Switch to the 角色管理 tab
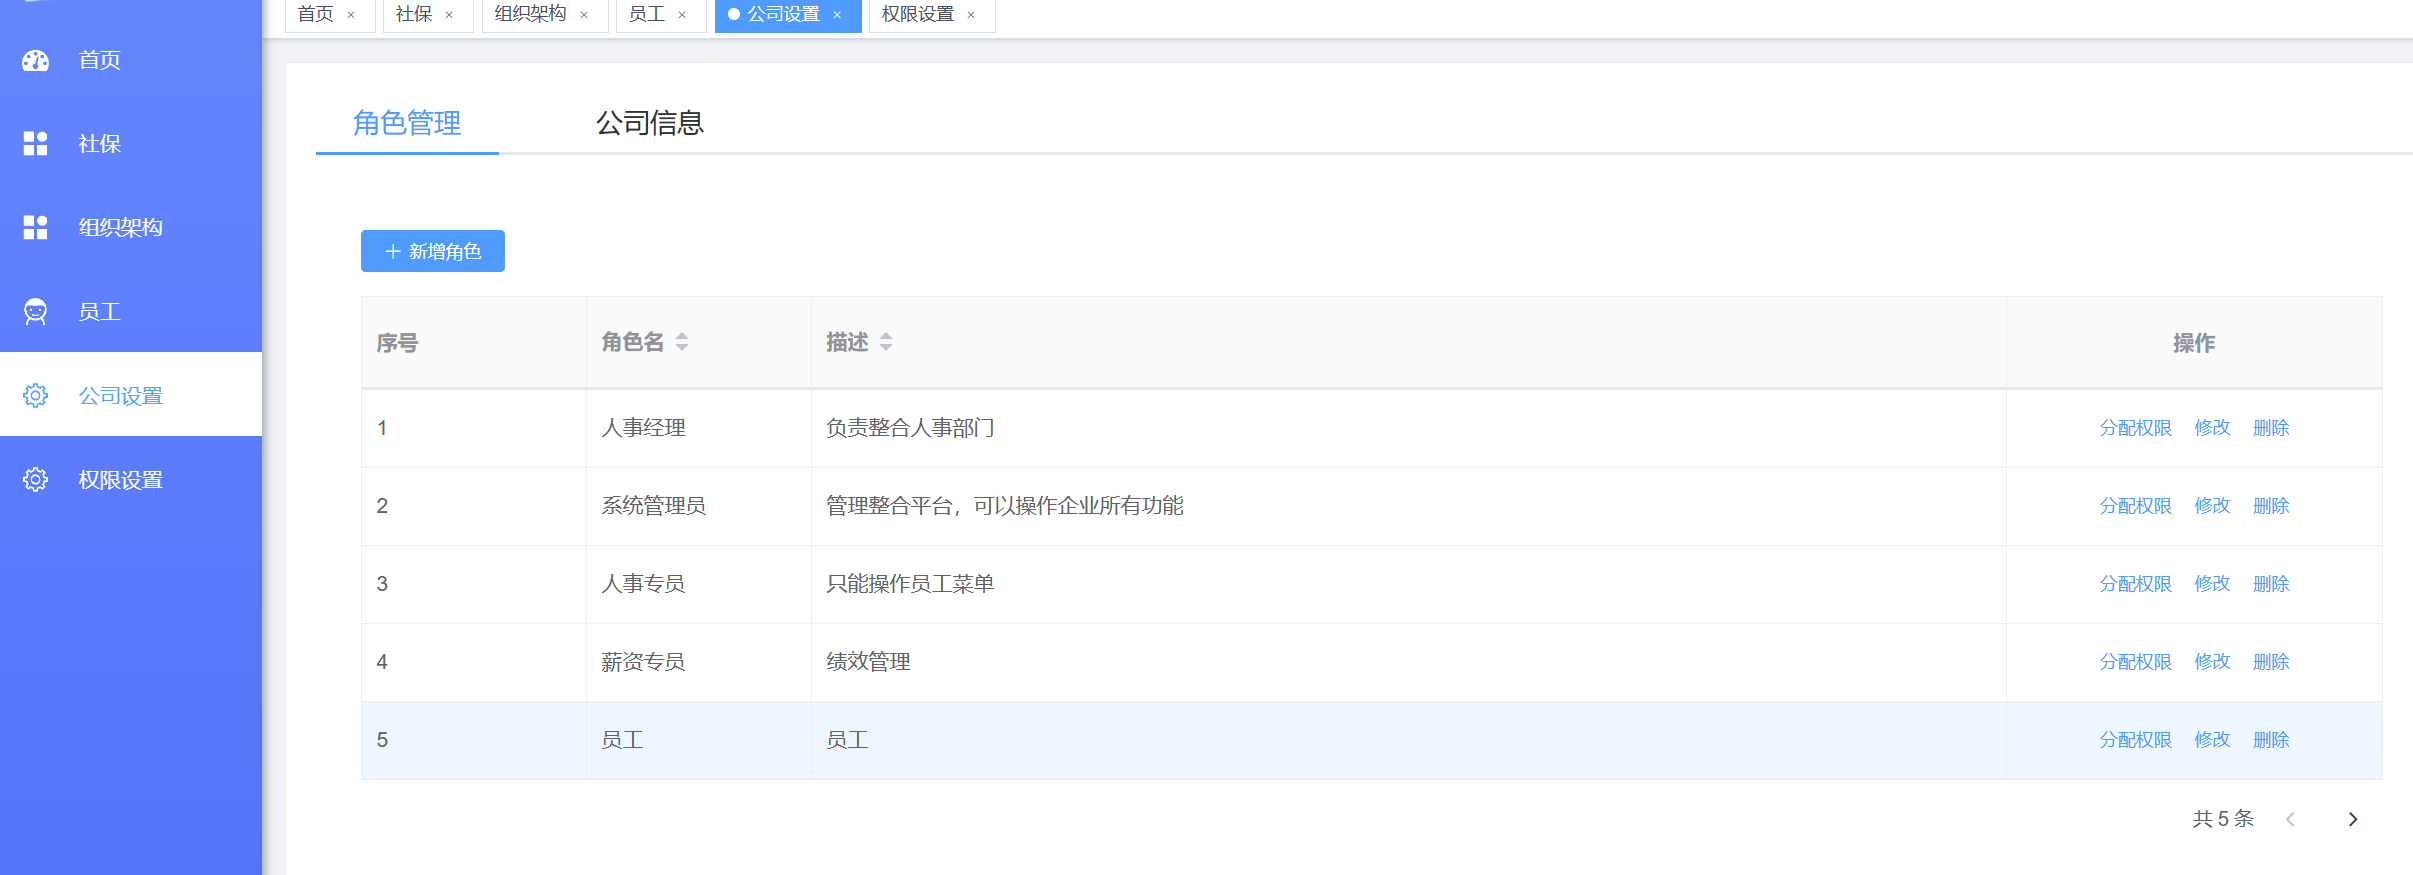2413x875 pixels. pos(407,123)
